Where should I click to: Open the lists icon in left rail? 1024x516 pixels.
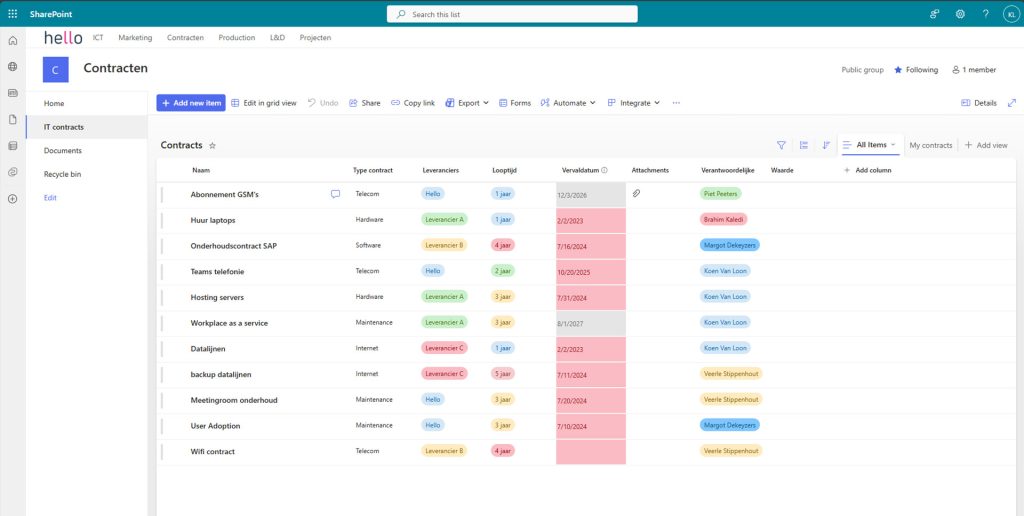point(12,146)
